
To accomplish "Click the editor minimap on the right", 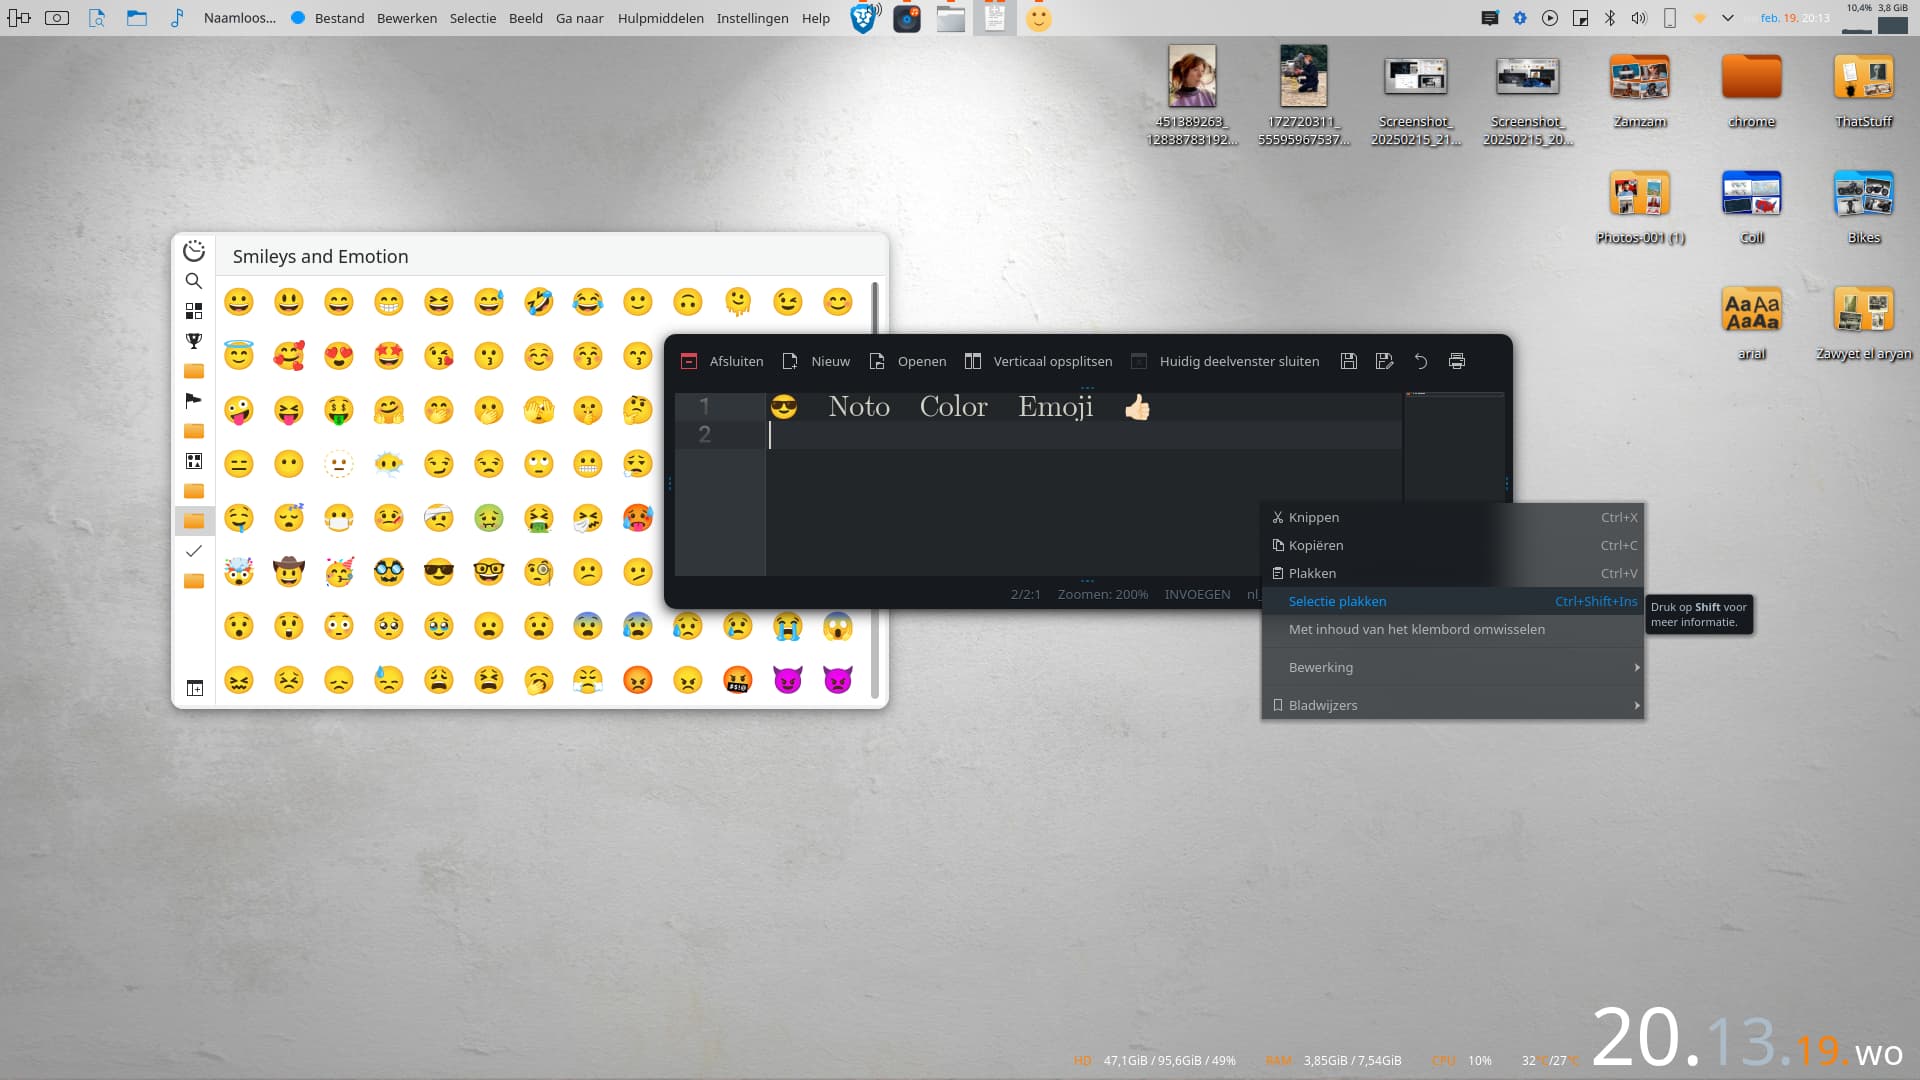I will click(x=1454, y=446).
